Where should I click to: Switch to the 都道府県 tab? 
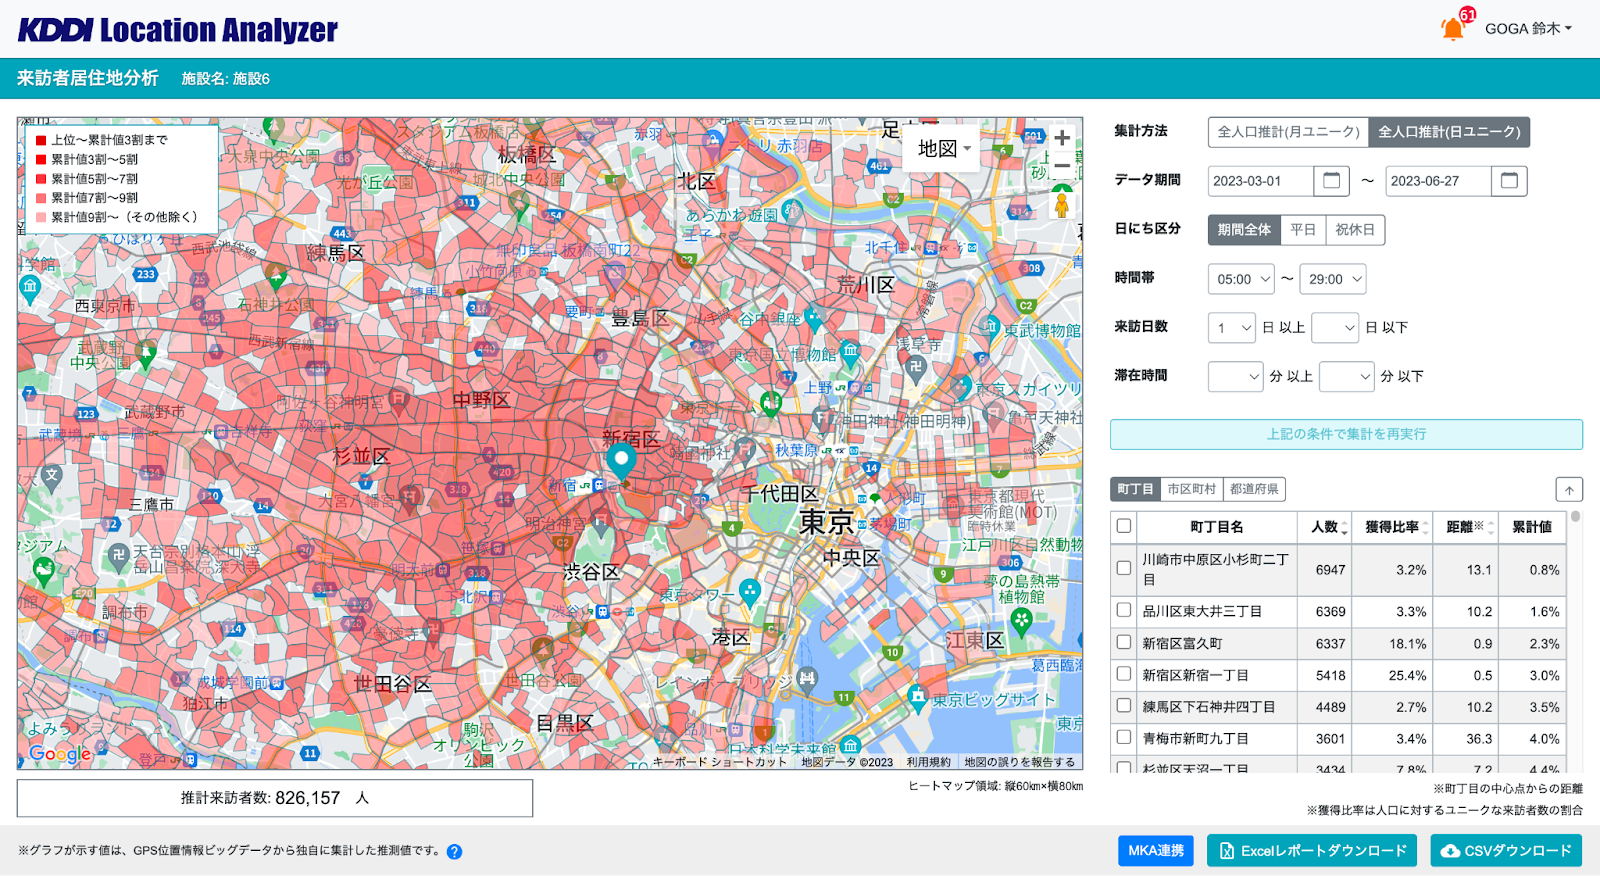tap(1254, 489)
